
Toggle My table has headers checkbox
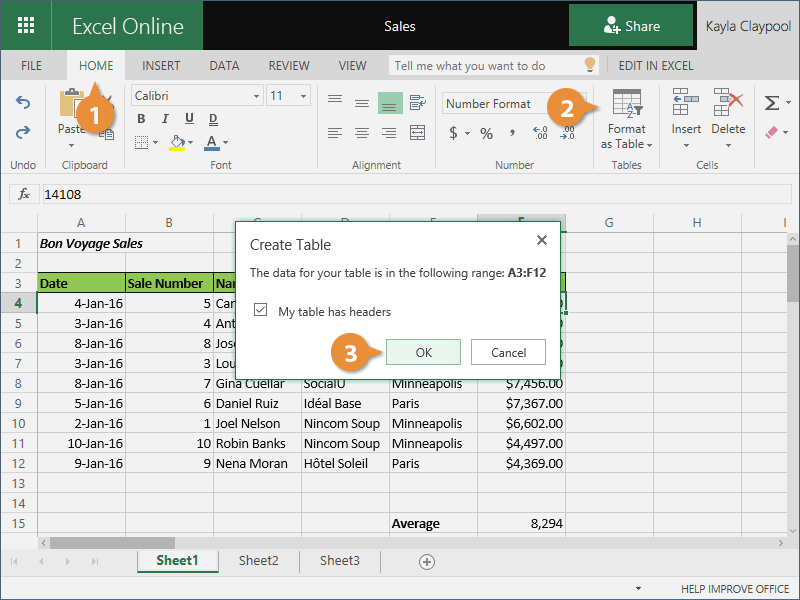click(261, 311)
